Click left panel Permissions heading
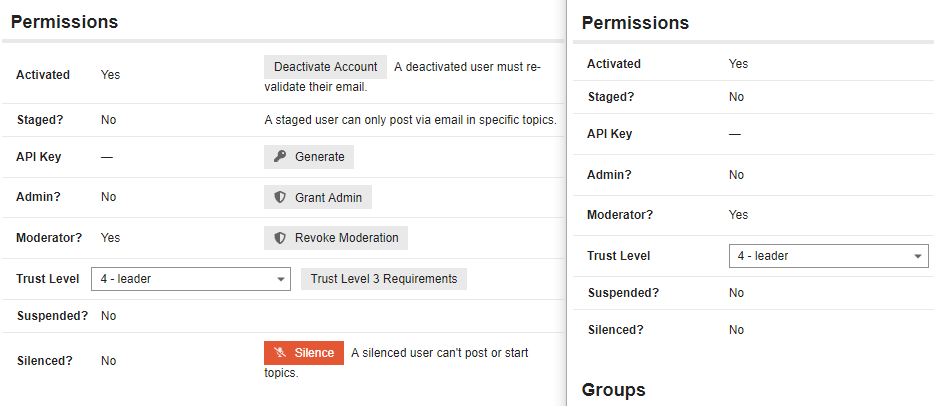The height and width of the screenshot is (406, 934). 64,22
